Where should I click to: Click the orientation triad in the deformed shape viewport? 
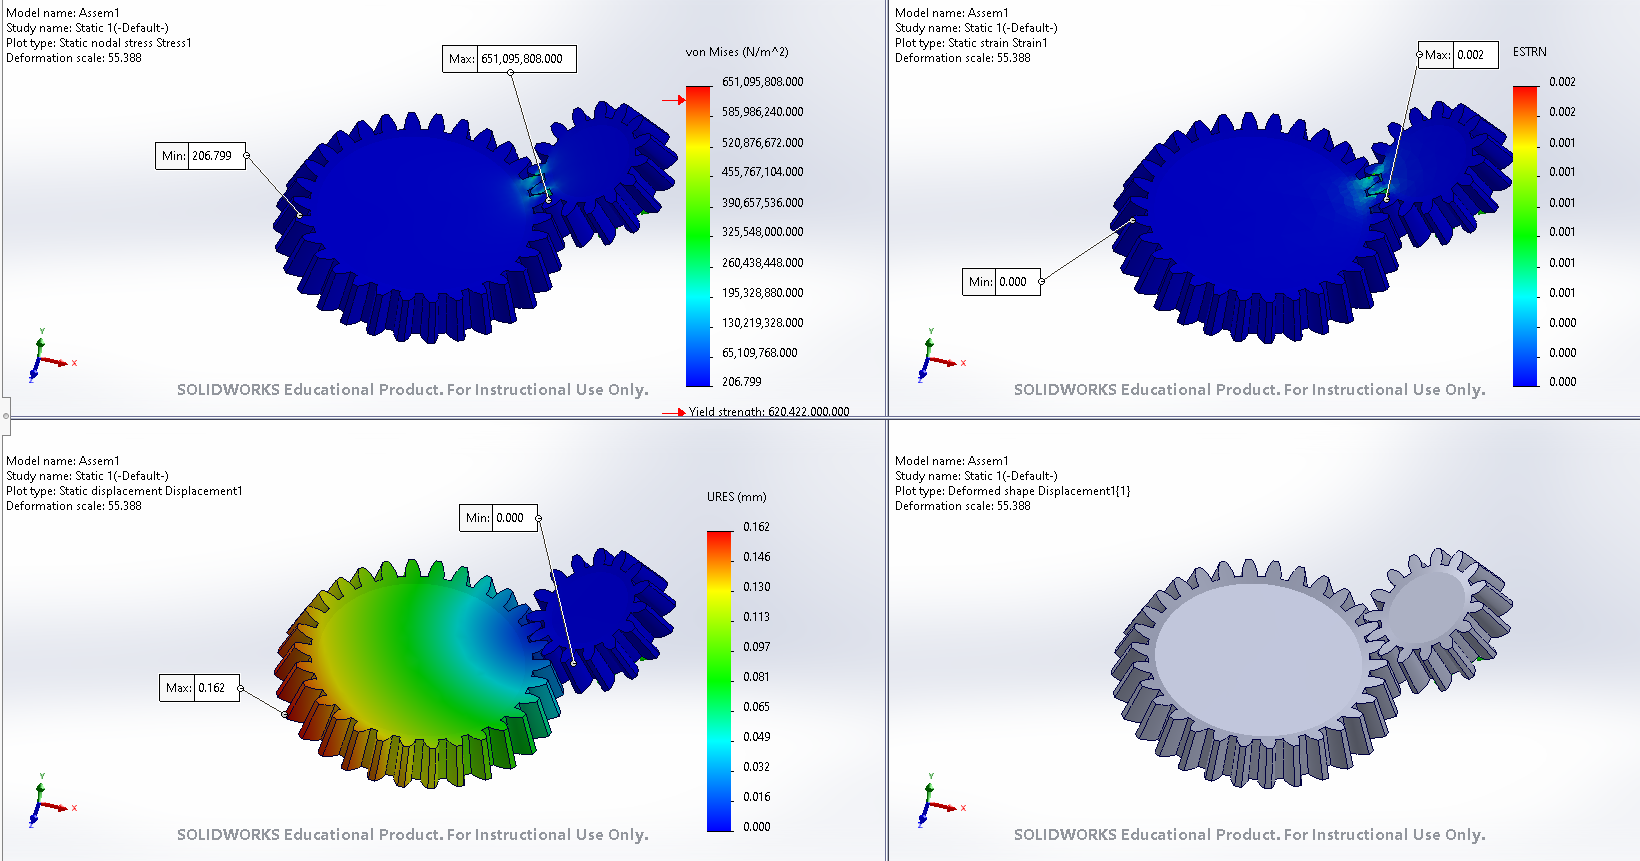click(x=939, y=800)
